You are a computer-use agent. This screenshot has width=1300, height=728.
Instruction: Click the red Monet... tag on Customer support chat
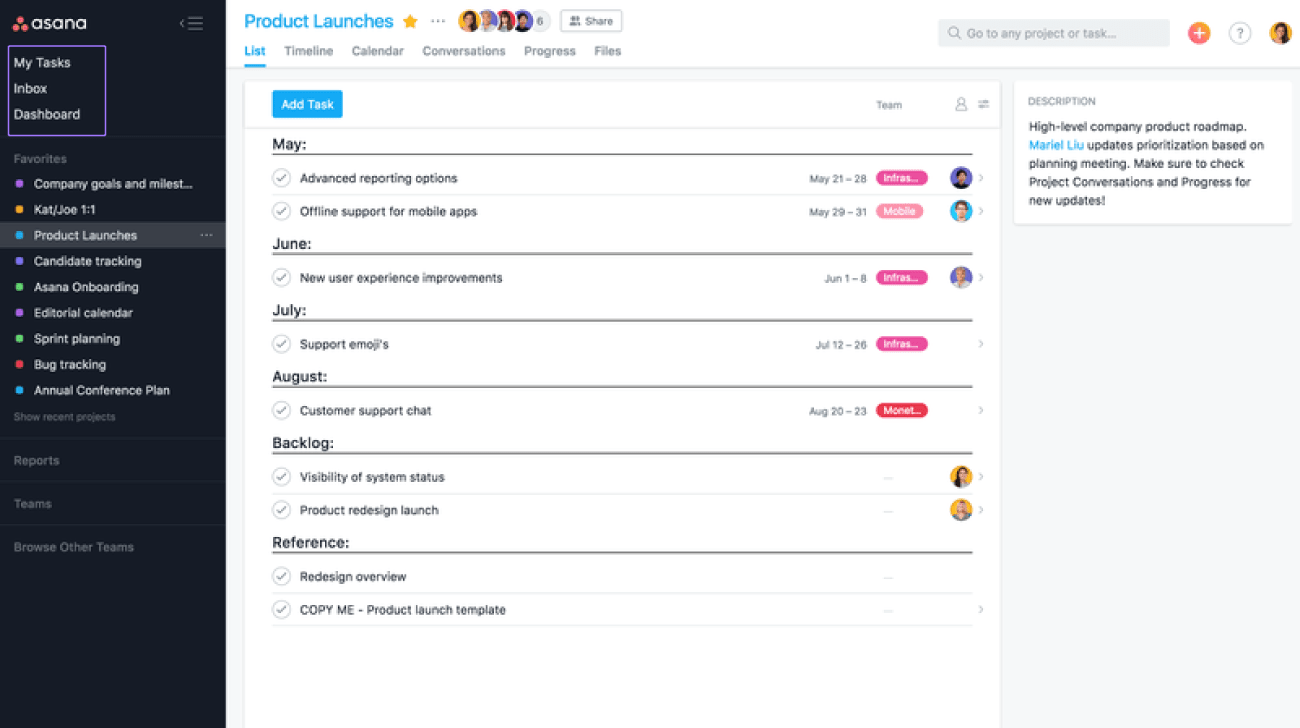(901, 410)
